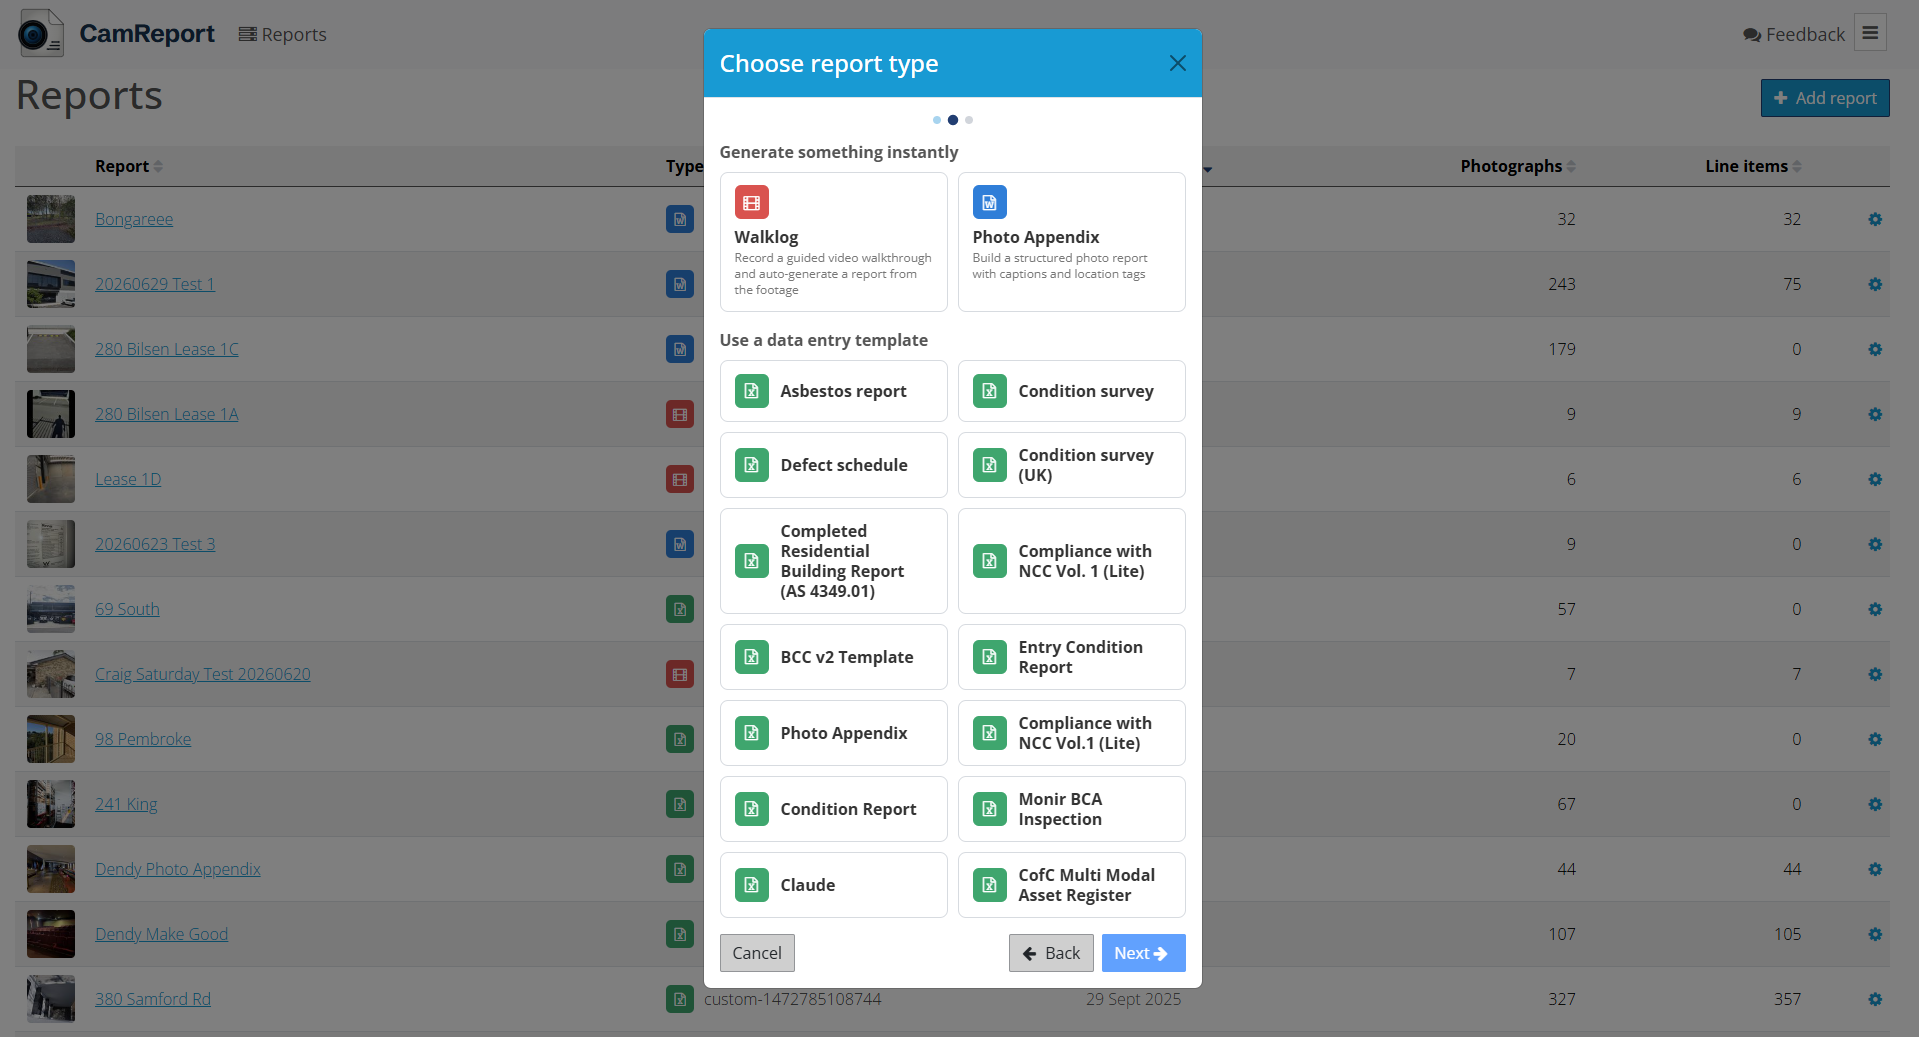Open the hamburger menu in header
The image size is (1919, 1037).
(x=1870, y=33)
